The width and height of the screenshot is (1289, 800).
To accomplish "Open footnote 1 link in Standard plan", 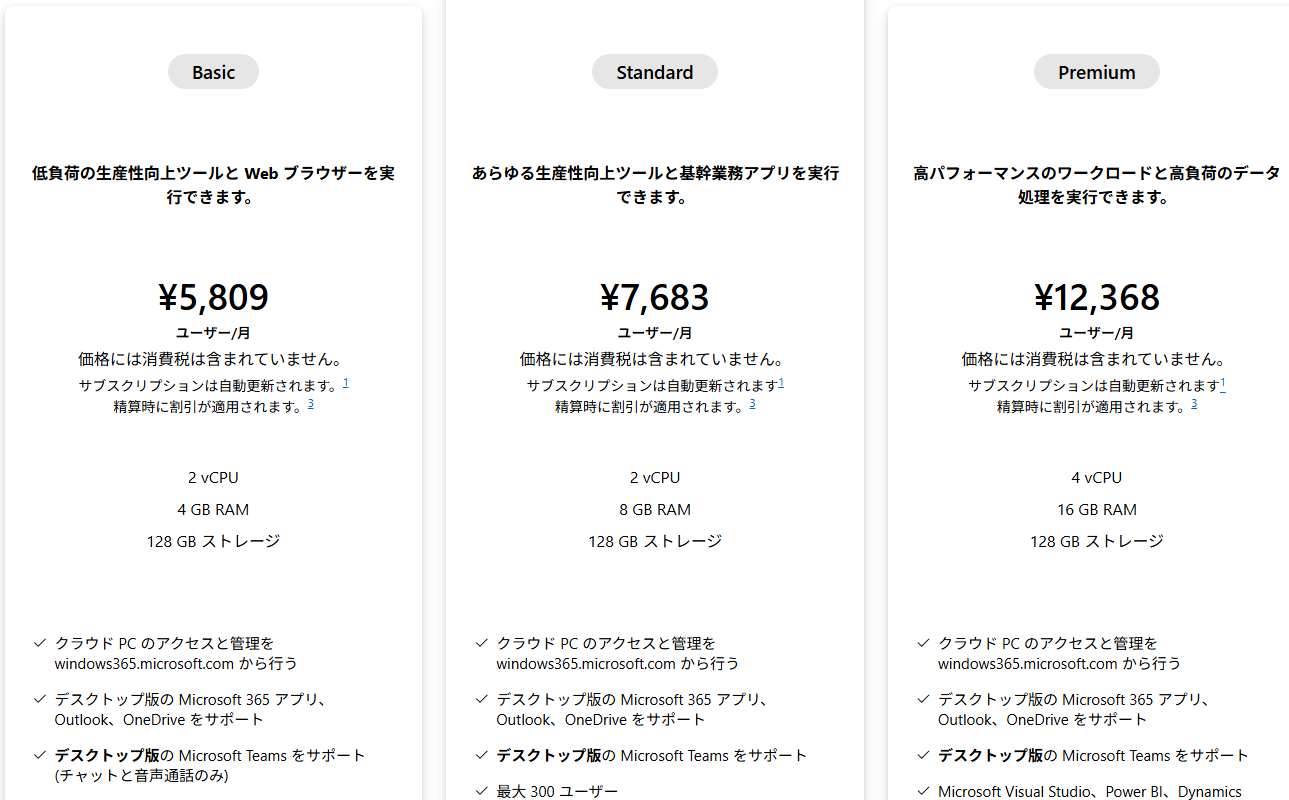I will (781, 383).
